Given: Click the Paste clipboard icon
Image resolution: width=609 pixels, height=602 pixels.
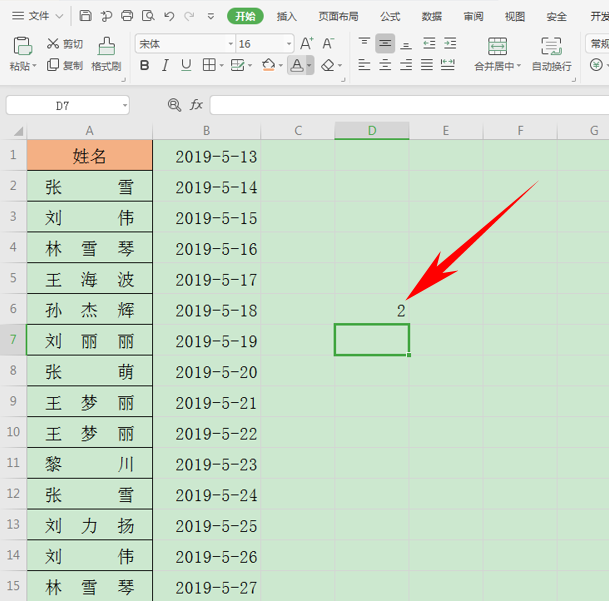Looking at the screenshot, I should (23, 46).
